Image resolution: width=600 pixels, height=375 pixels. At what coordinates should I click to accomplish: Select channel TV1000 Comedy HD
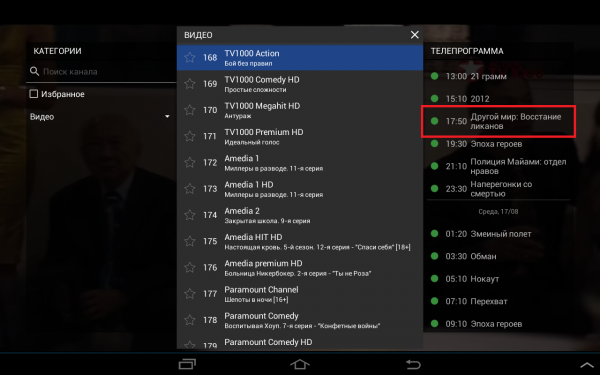[300, 84]
